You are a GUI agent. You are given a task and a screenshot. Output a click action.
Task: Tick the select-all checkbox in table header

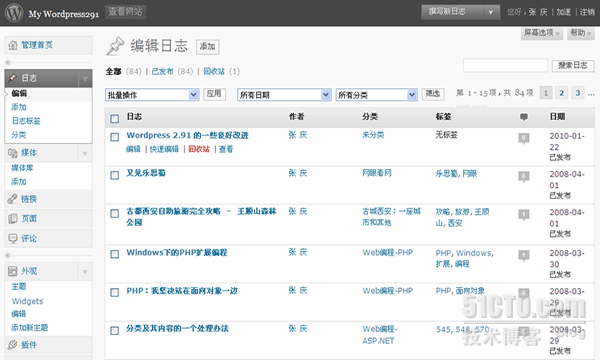(114, 119)
